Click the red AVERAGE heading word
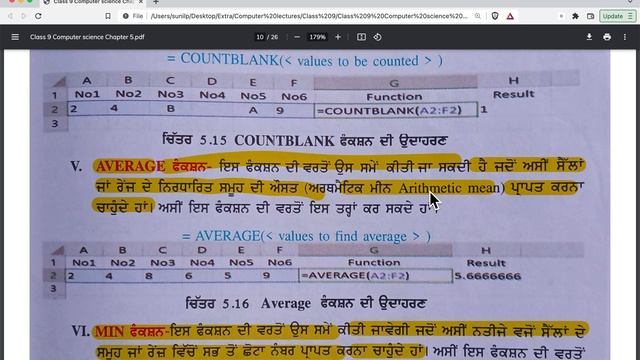Image resolution: width=640 pixels, height=360 pixels. tap(131, 166)
